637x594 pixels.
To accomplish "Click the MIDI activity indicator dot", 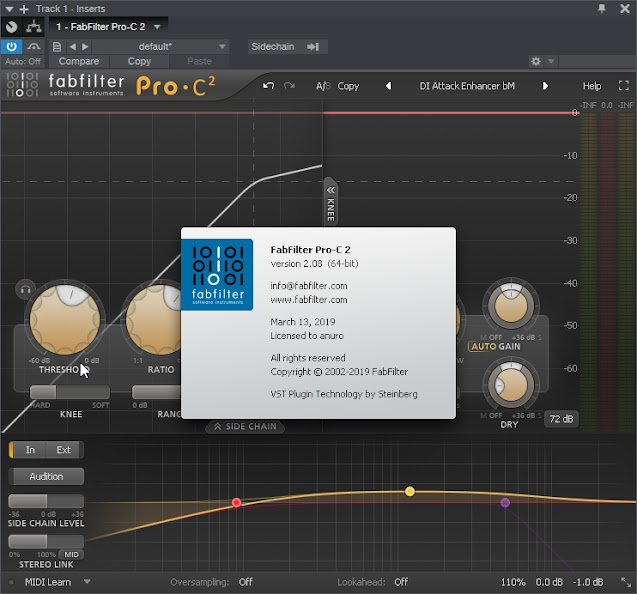I will pyautogui.click(x=11, y=582).
